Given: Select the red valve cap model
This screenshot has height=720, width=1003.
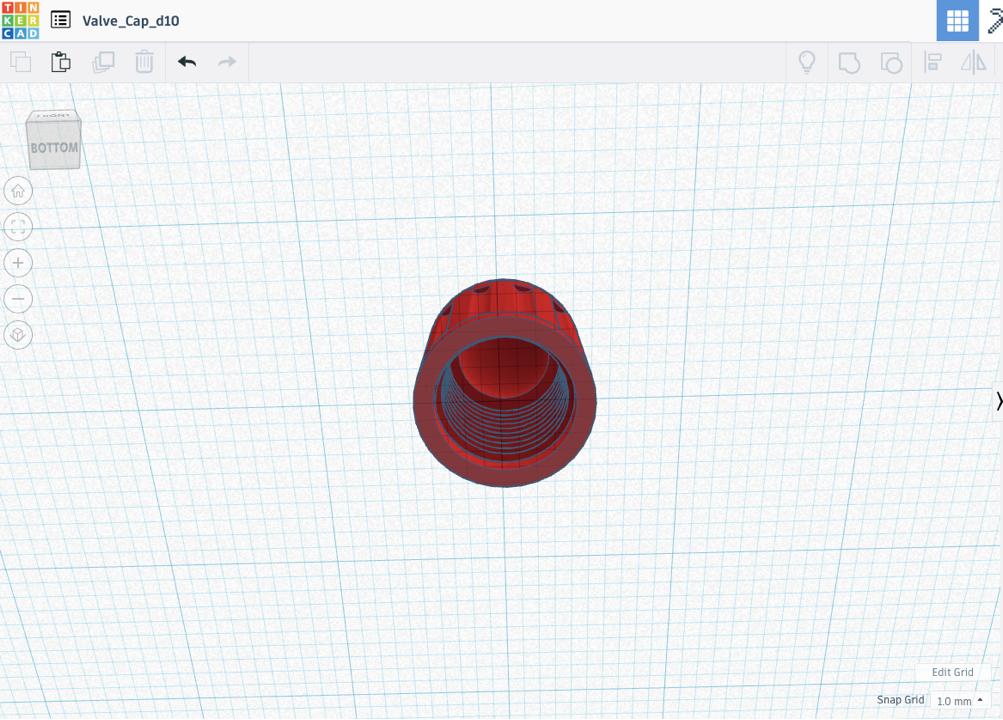Looking at the screenshot, I should coord(504,382).
